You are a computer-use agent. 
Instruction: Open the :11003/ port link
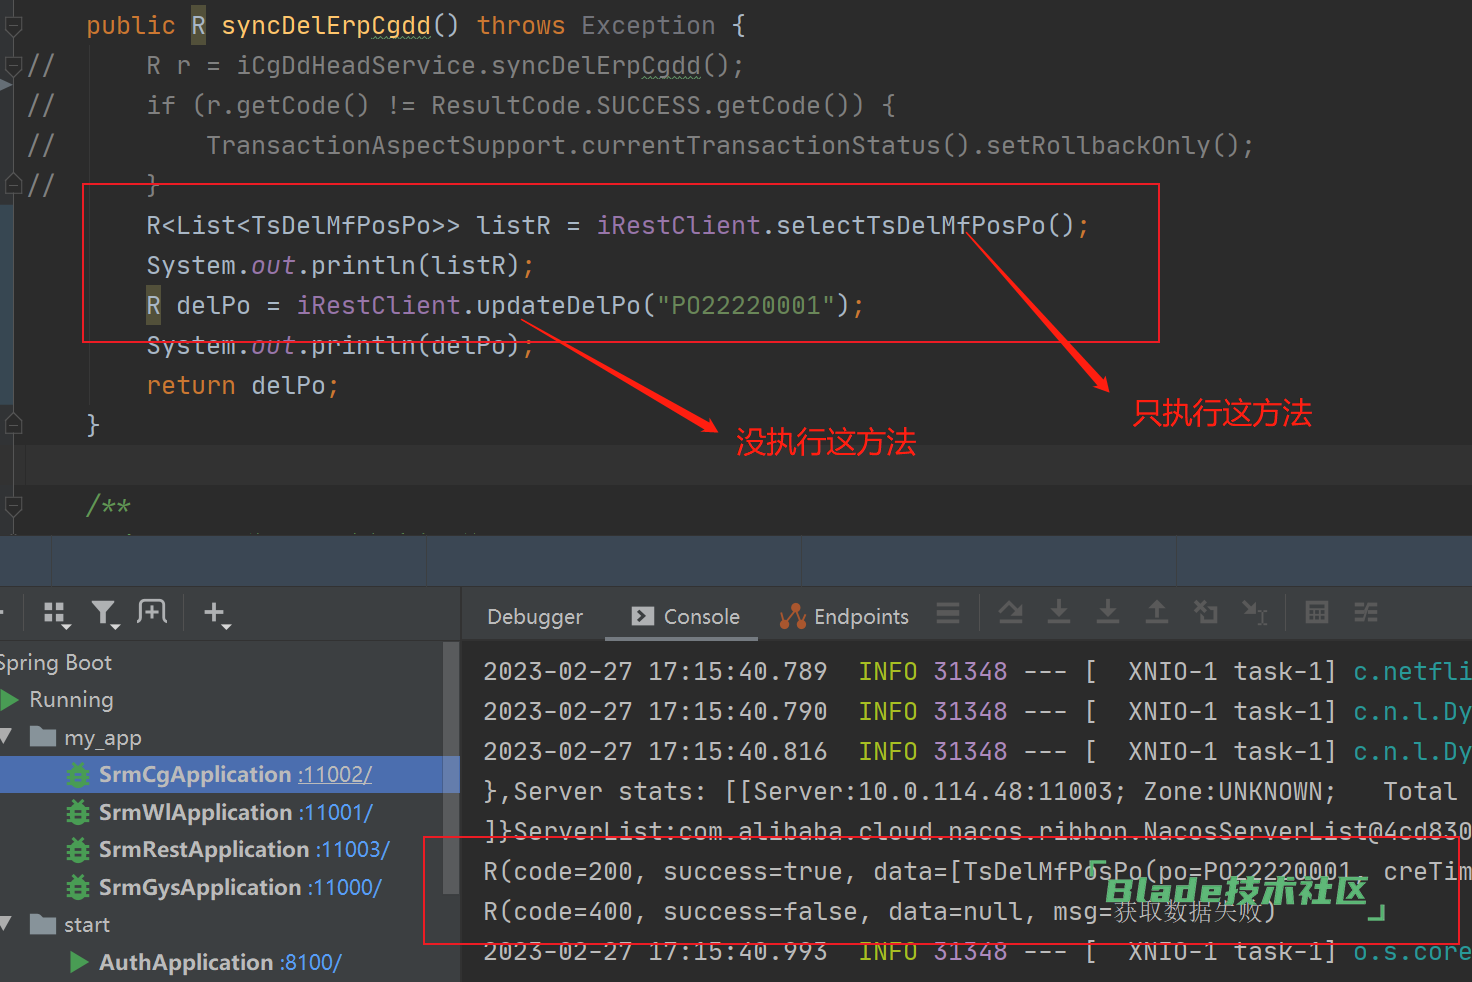(353, 850)
